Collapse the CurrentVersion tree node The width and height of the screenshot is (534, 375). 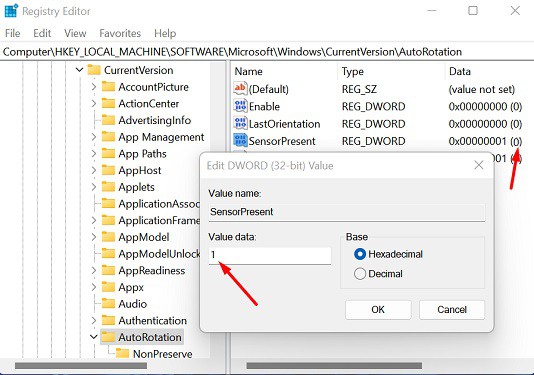79,70
